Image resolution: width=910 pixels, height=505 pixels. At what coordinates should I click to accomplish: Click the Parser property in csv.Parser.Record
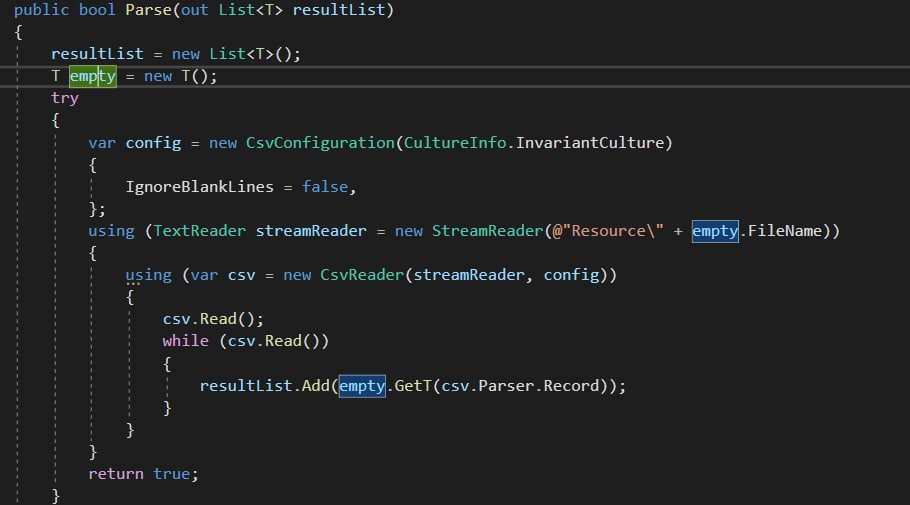coord(505,386)
